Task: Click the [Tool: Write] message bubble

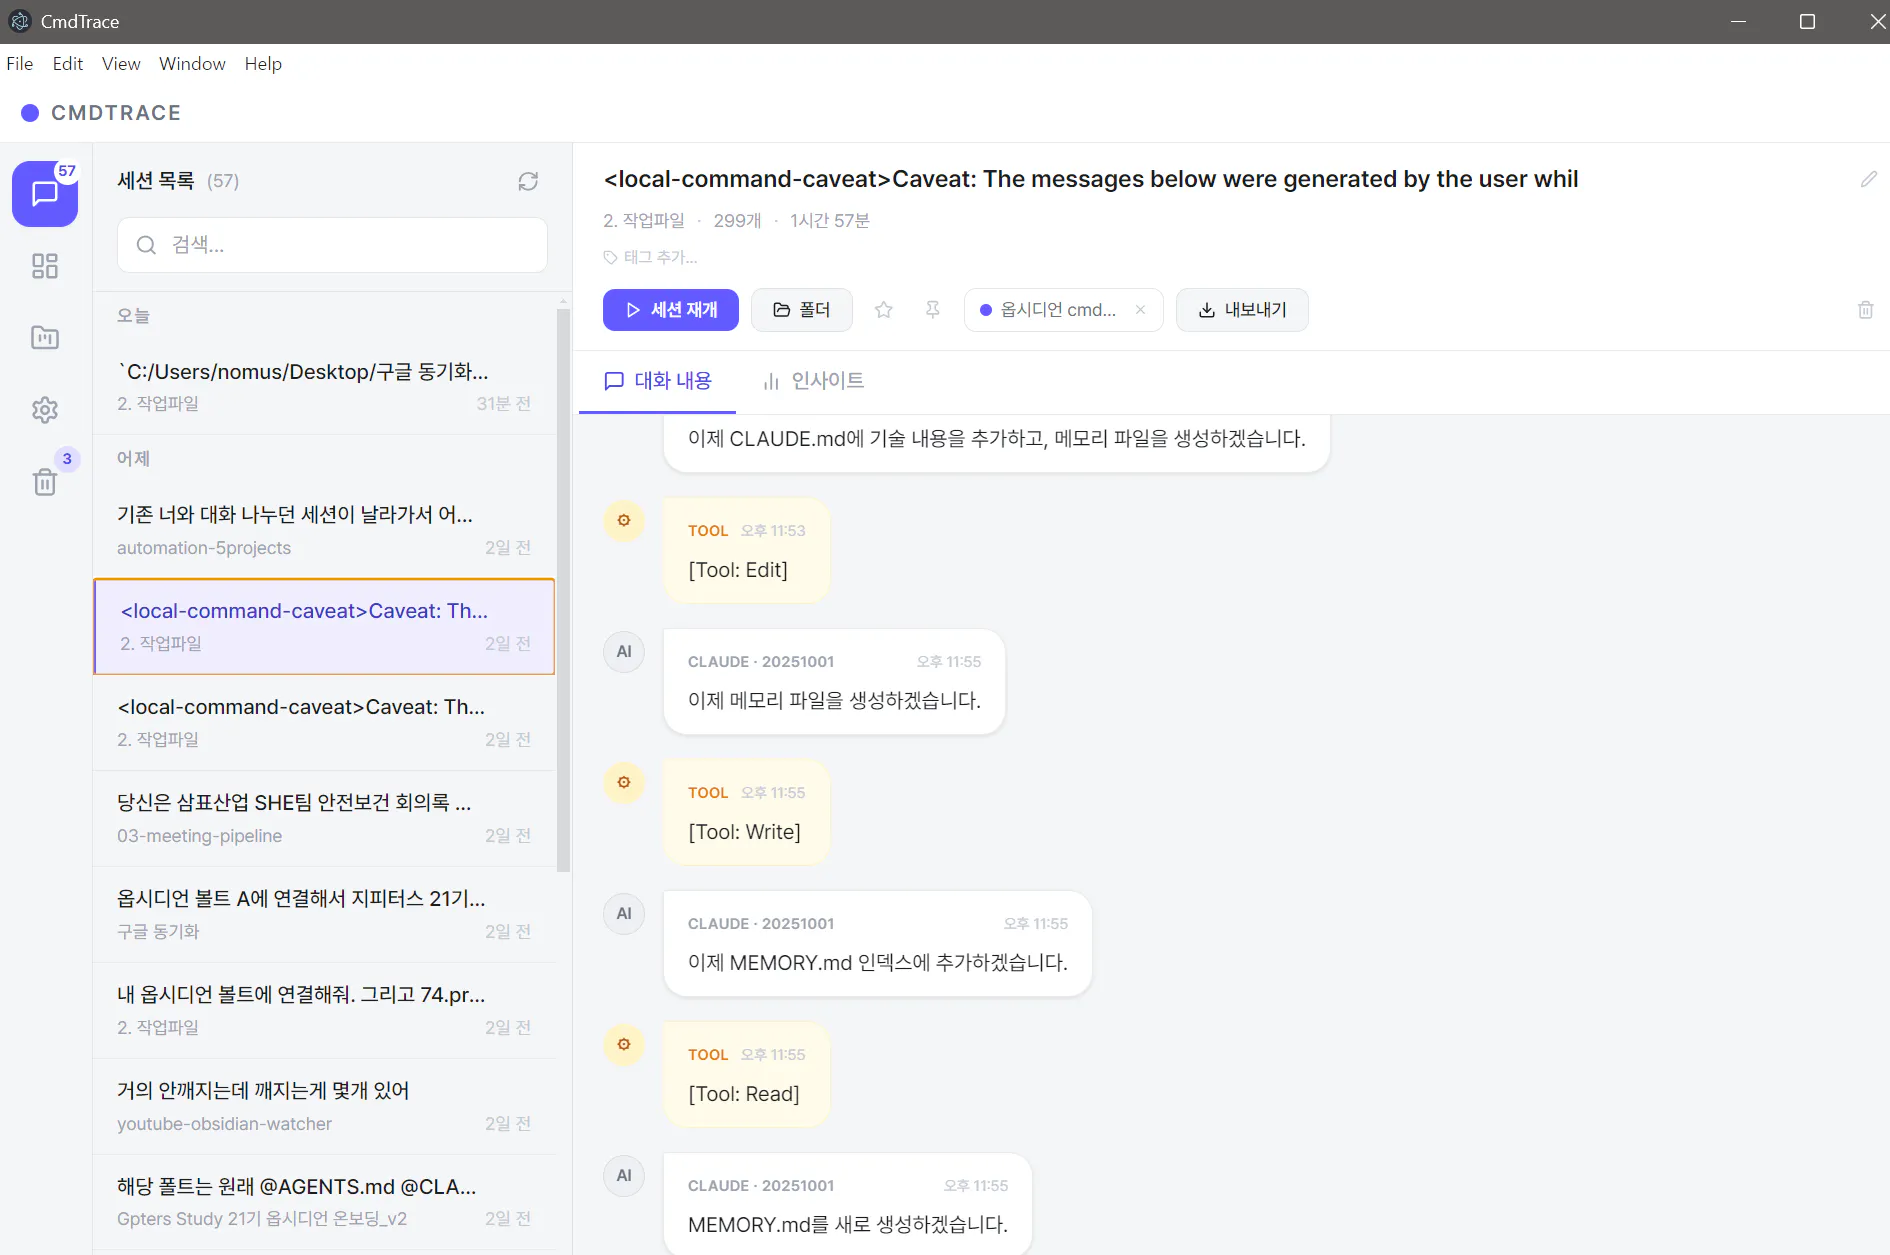Action: pyautogui.click(x=747, y=813)
